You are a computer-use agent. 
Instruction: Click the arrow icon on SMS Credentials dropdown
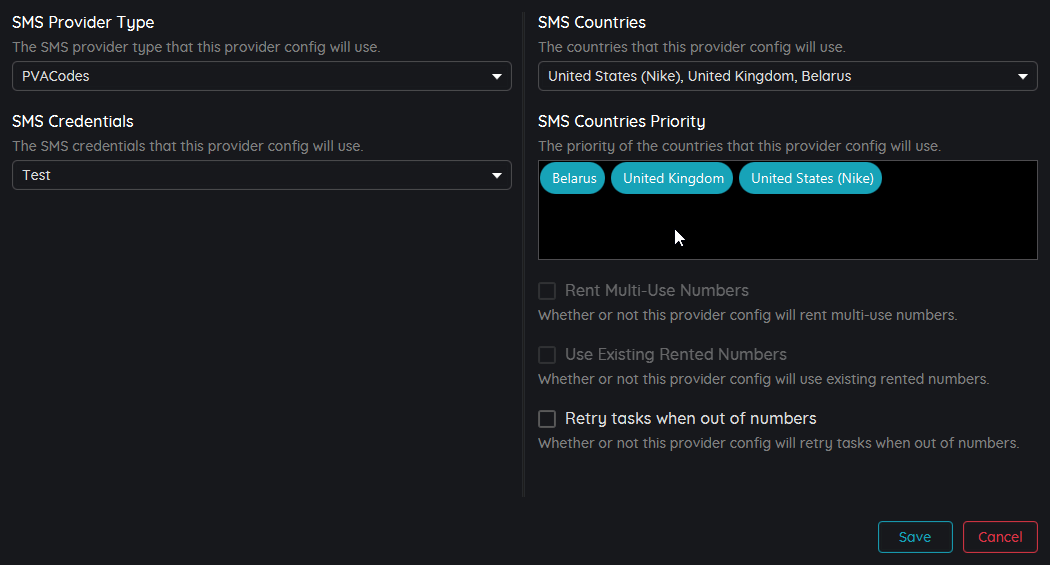point(497,176)
